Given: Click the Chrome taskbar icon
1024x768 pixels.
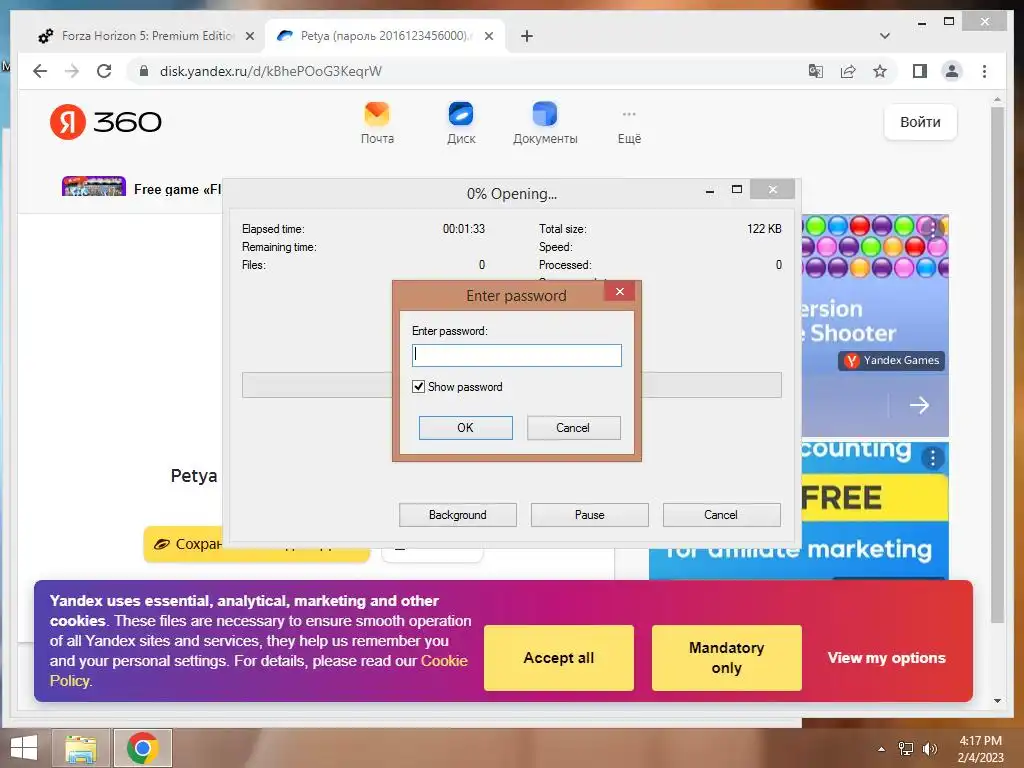Looking at the screenshot, I should pos(142,748).
